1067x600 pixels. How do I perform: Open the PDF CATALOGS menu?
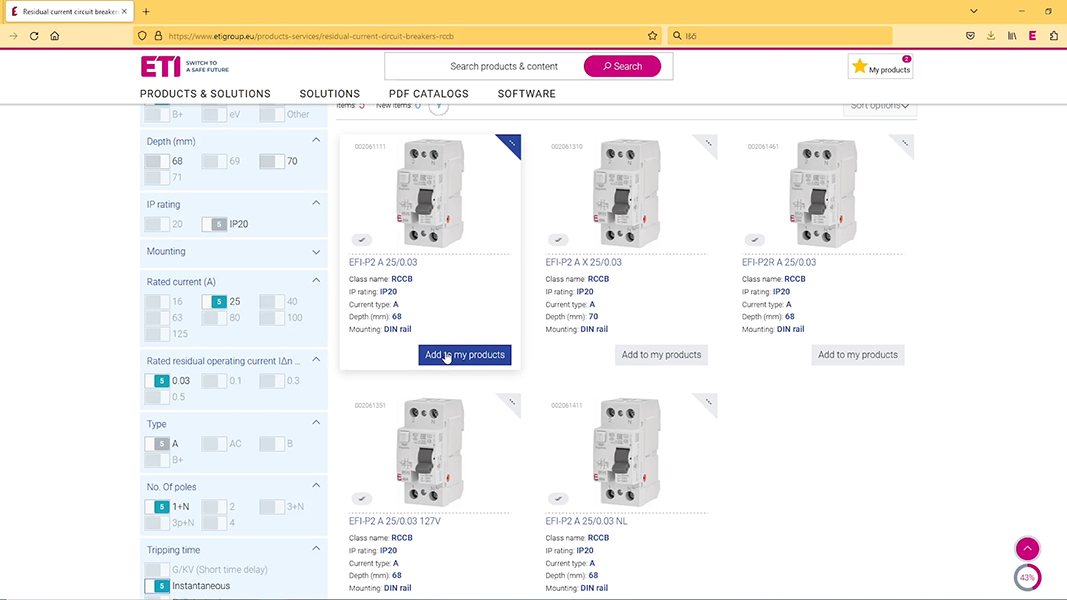tap(428, 94)
